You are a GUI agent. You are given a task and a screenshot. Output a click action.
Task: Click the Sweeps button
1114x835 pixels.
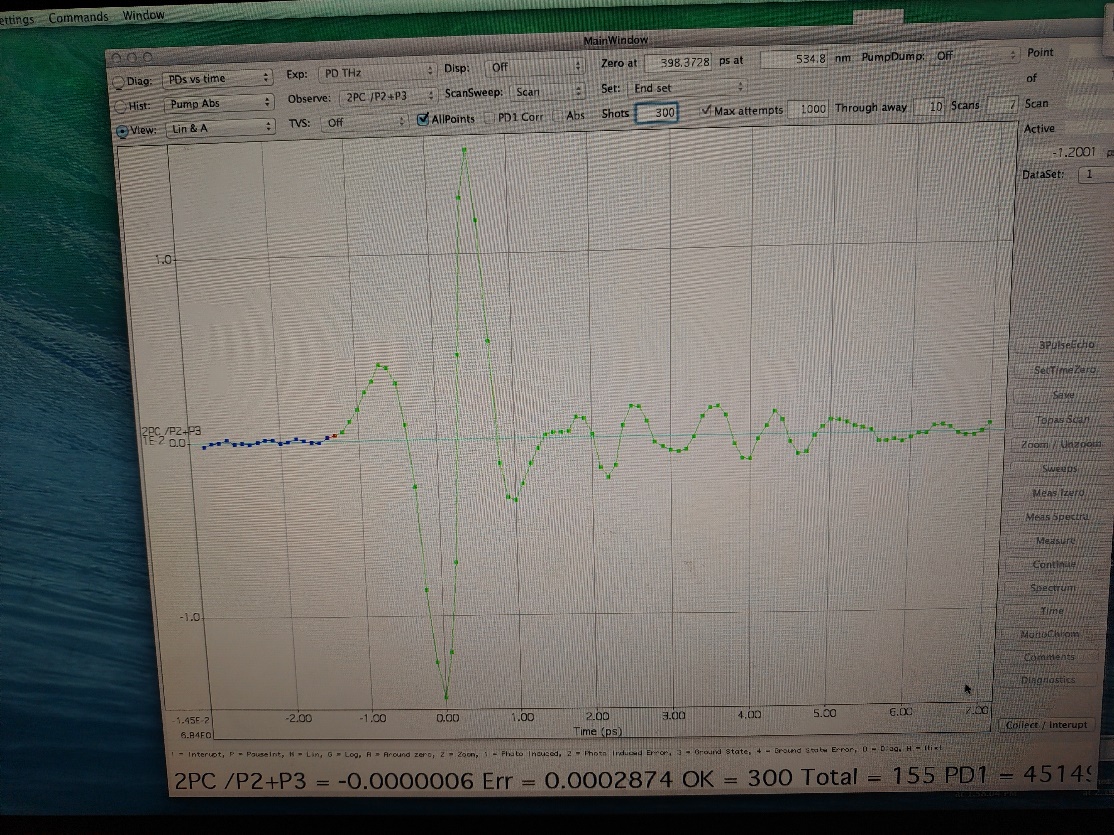(1059, 468)
